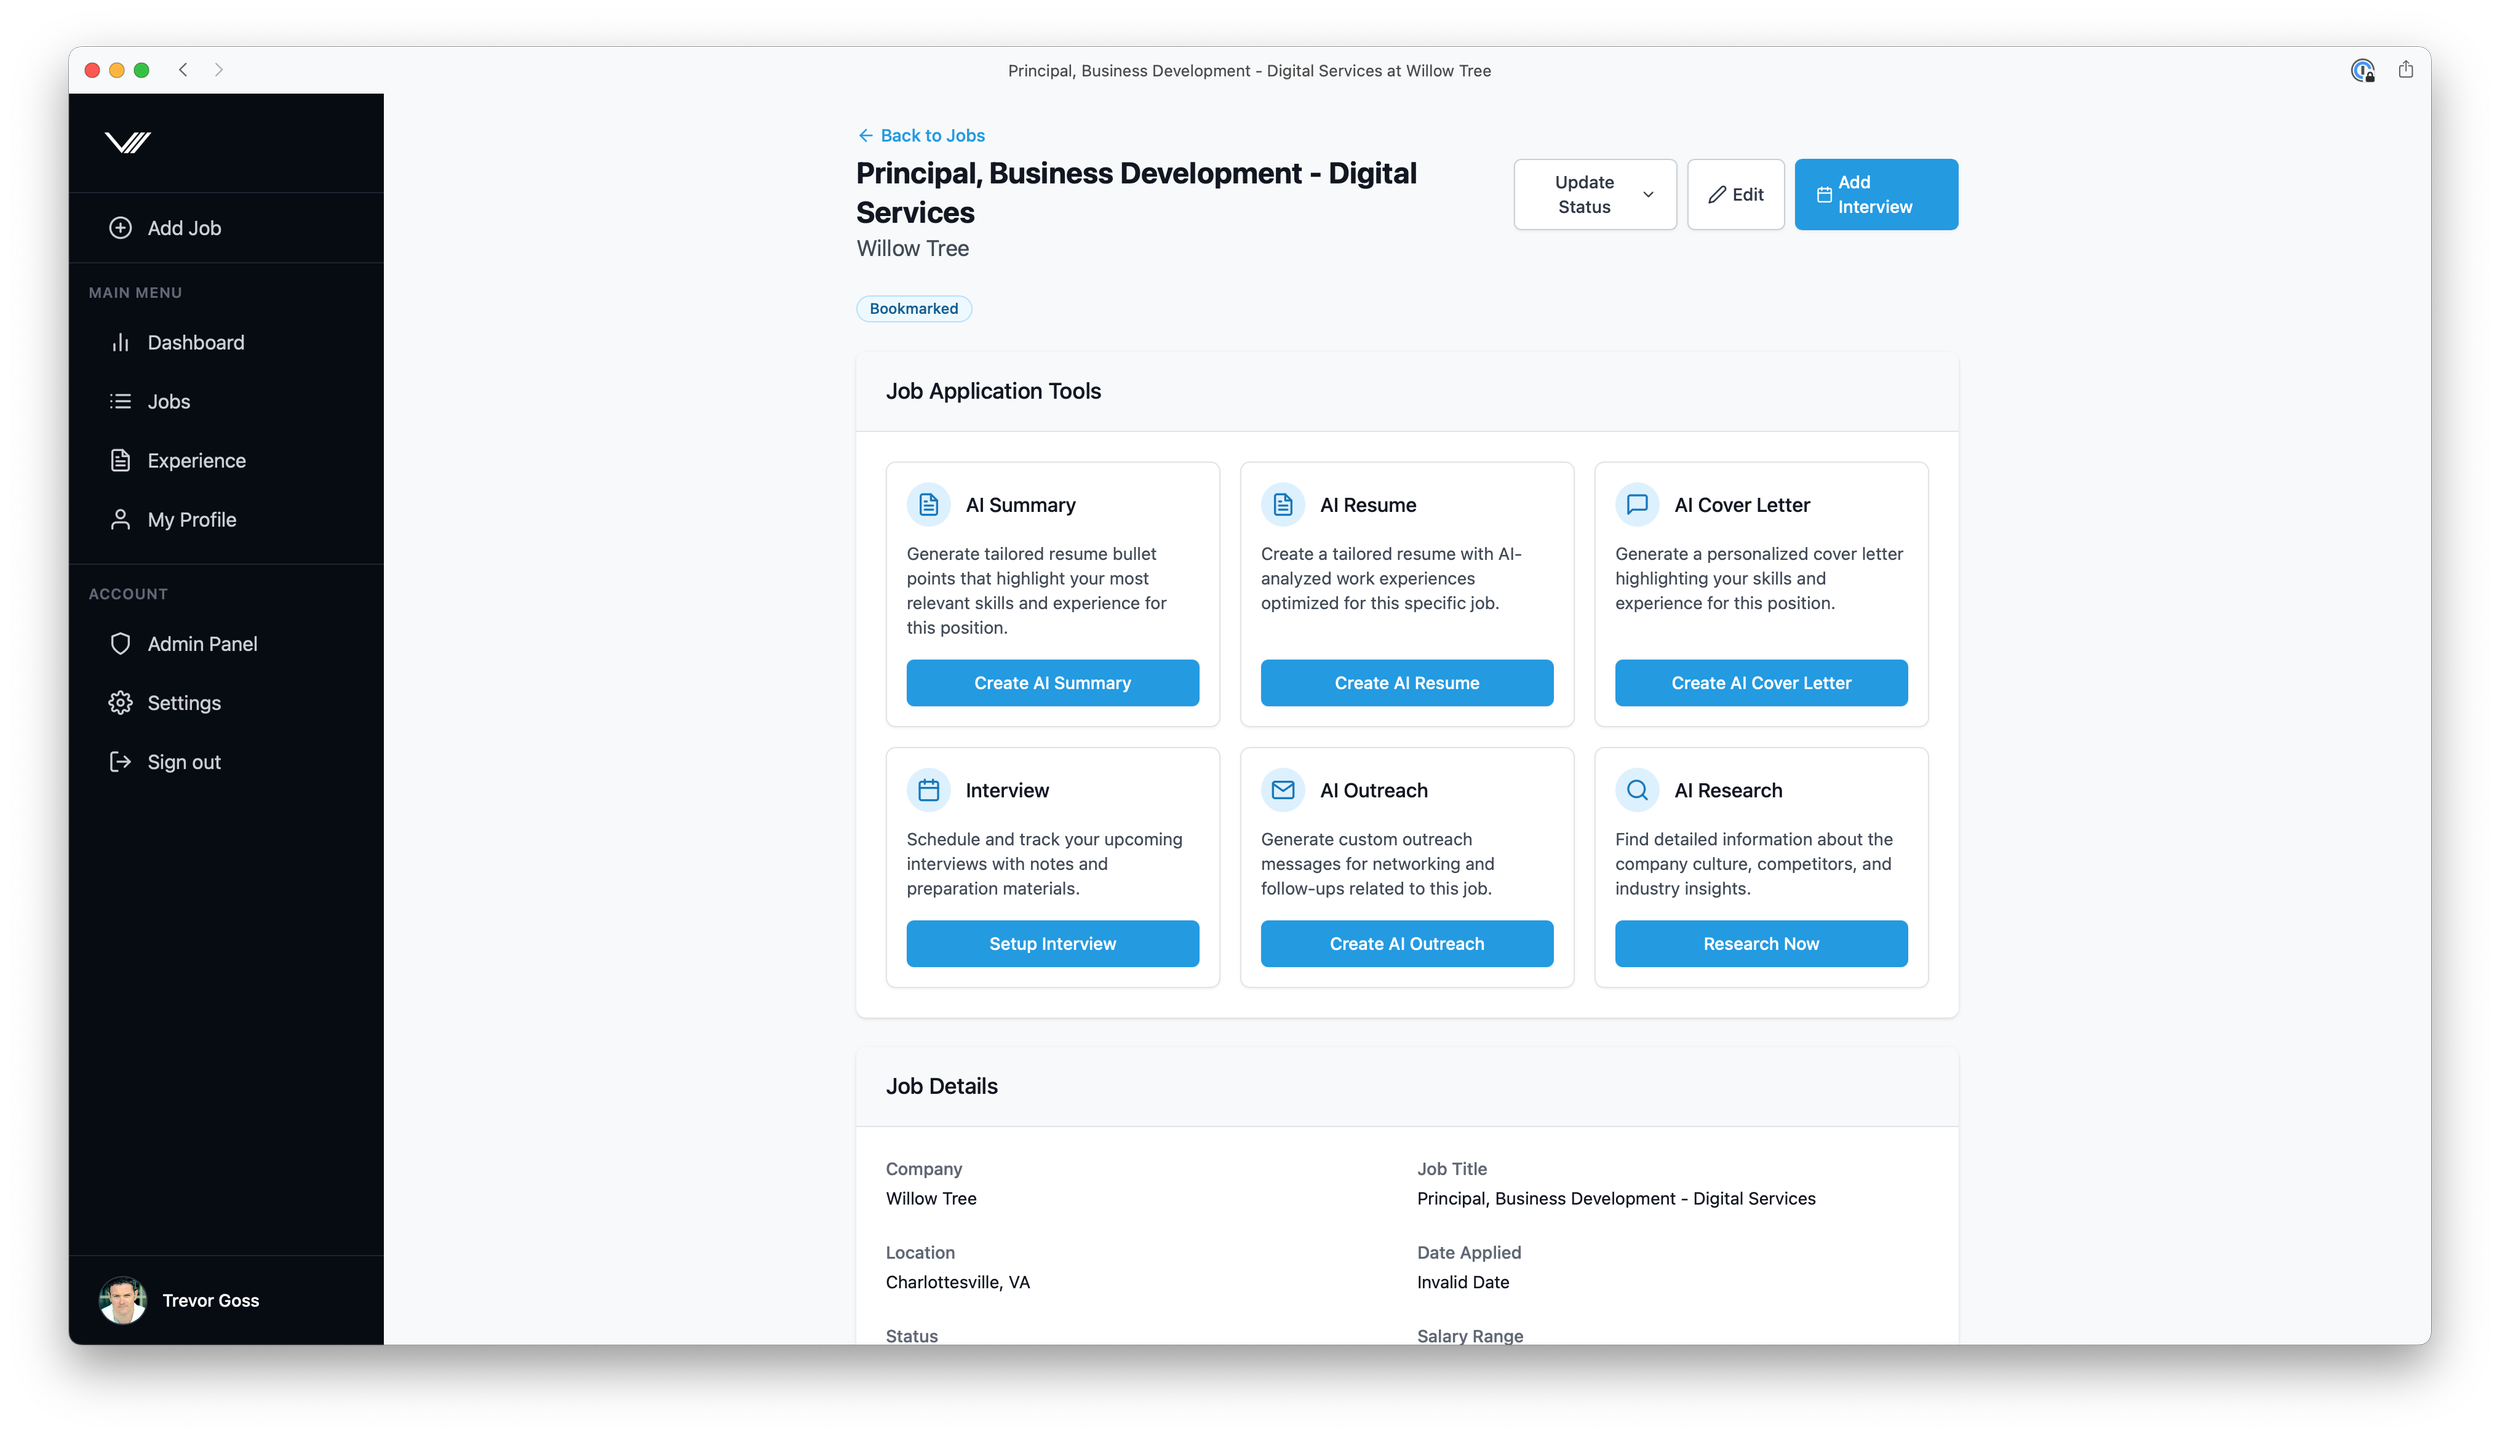Click the Add Interview button
The height and width of the screenshot is (1436, 2500).
(x=1875, y=195)
